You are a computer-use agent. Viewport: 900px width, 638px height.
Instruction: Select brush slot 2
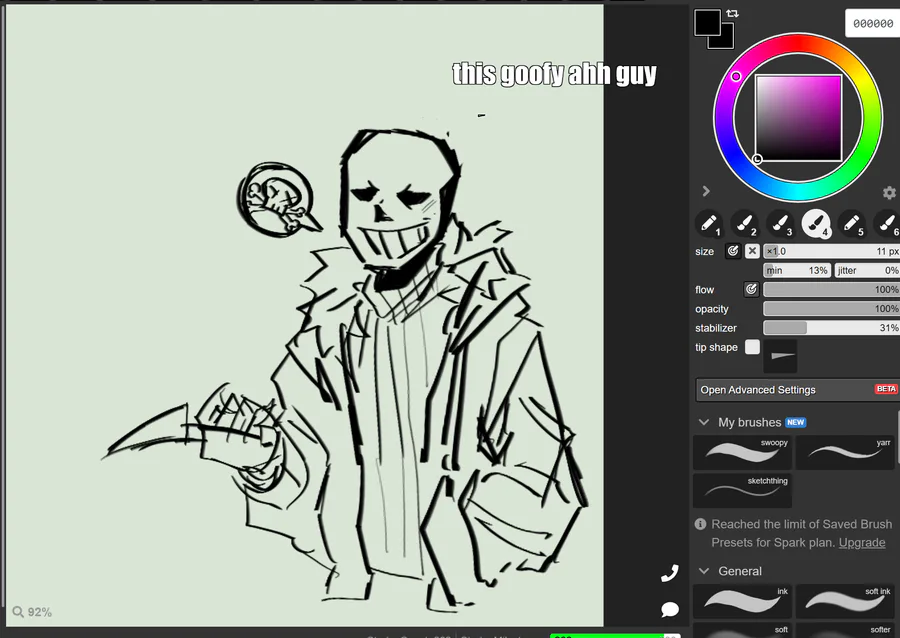click(744, 223)
